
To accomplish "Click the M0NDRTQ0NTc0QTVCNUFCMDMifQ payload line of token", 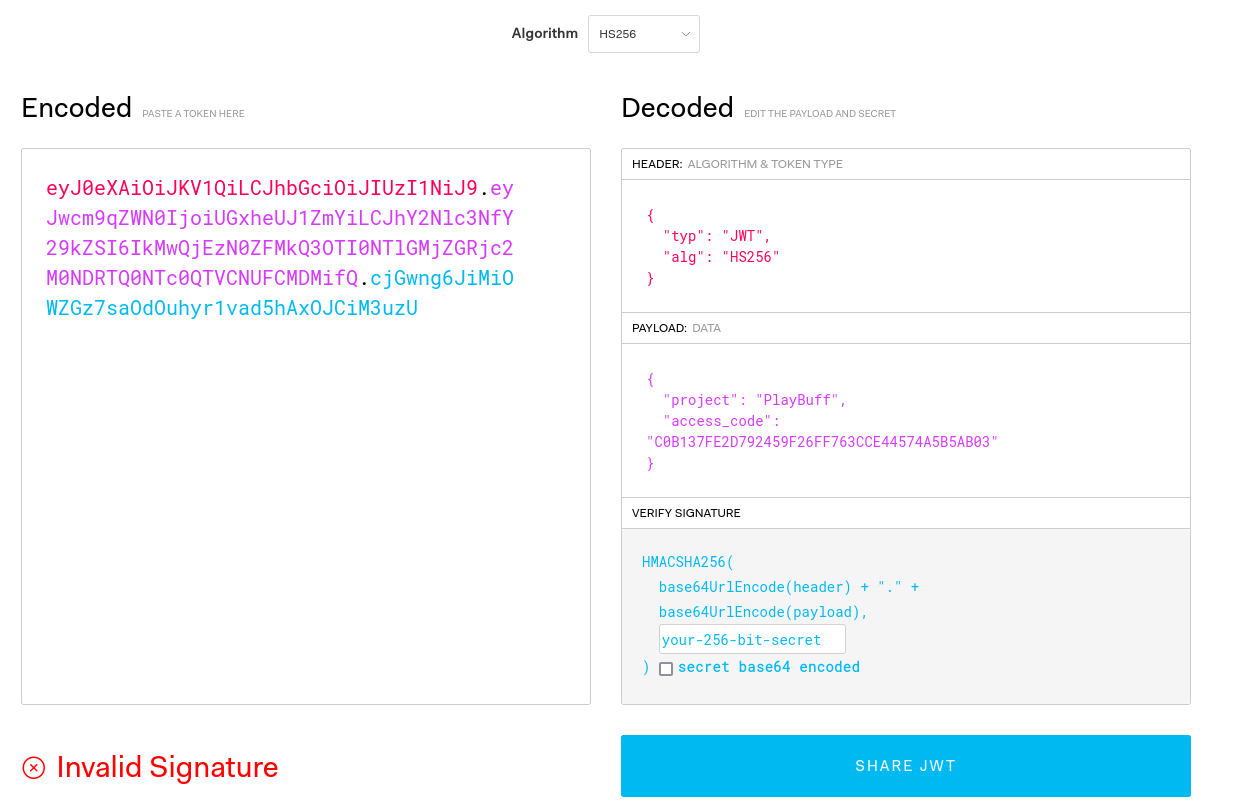I will [202, 278].
